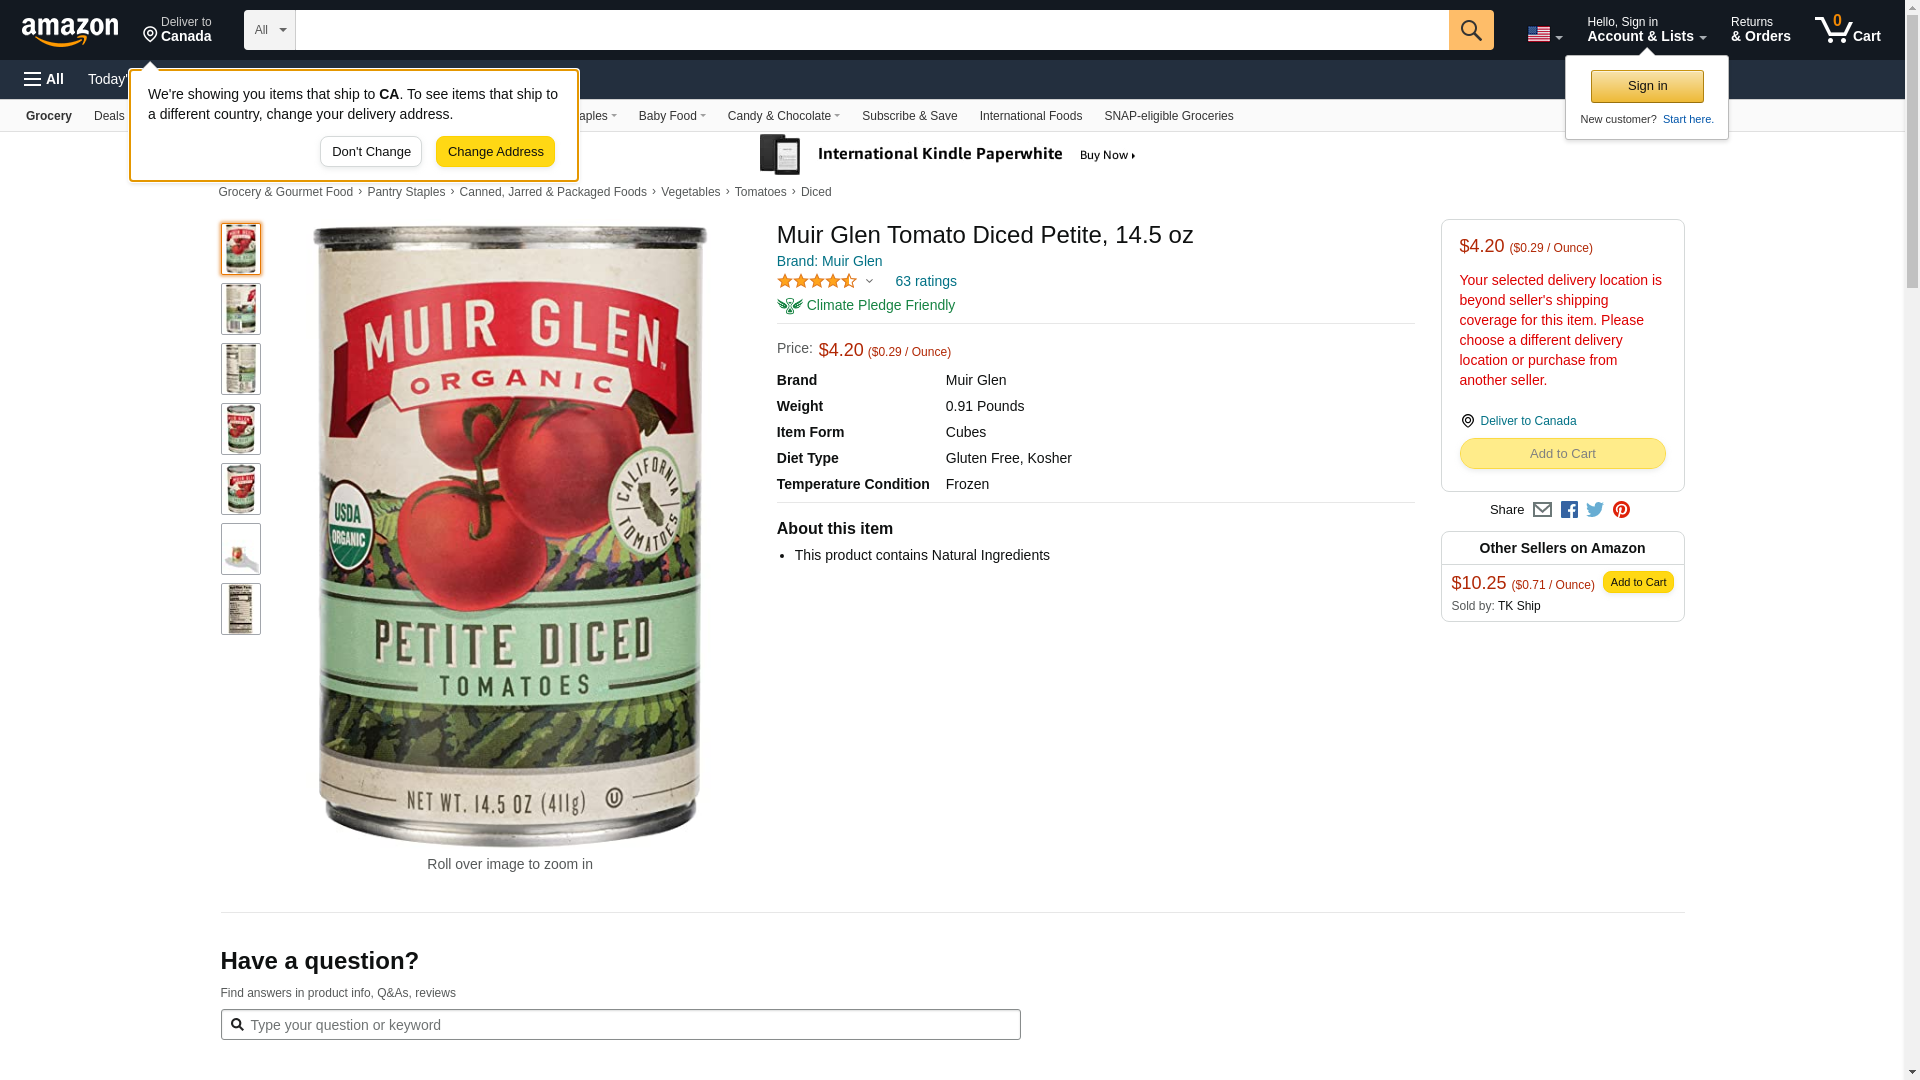This screenshot has width=1920, height=1080.
Task: Open the shopping cart
Action: click(x=1847, y=30)
